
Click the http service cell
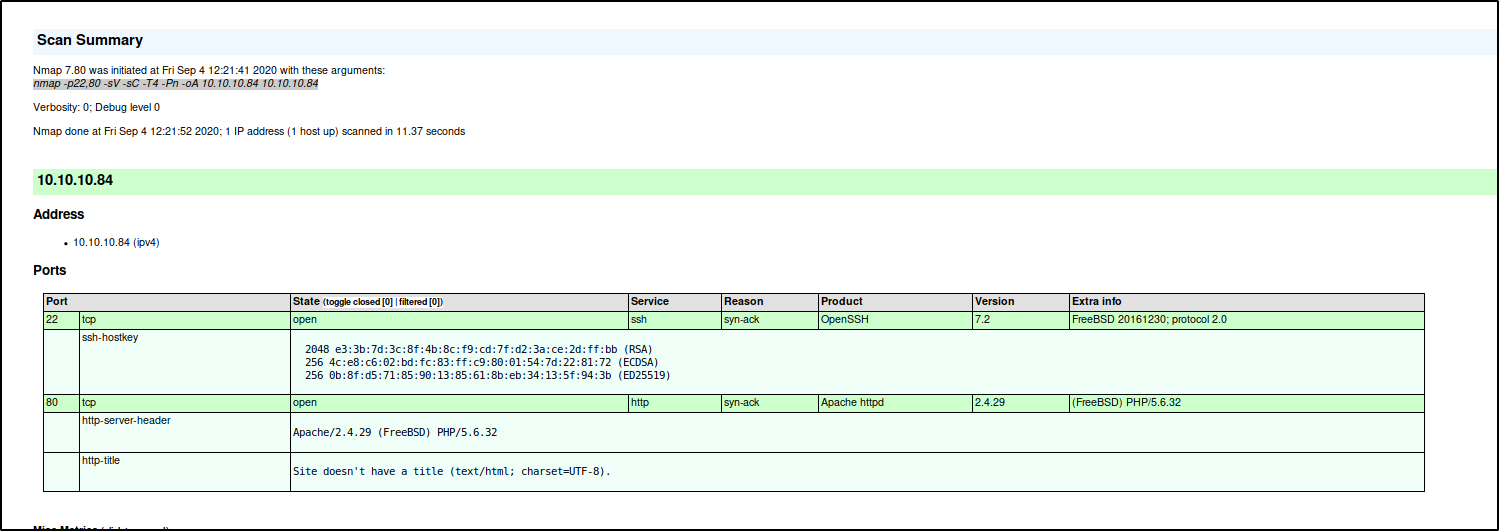pyautogui.click(x=675, y=403)
